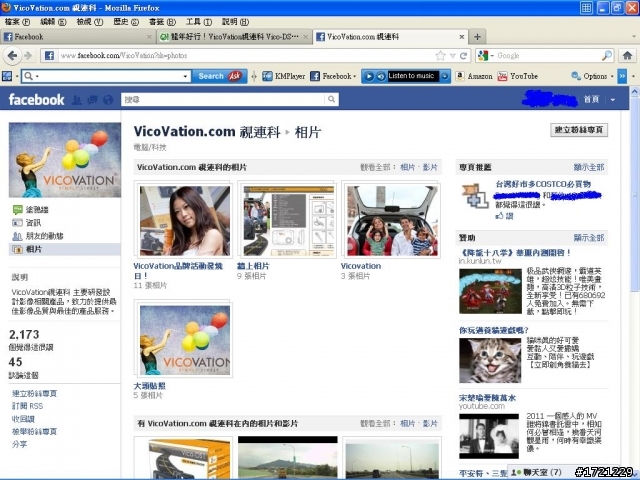Screen dimensions: 640x480
Task: Open the VicoVation品牌活動 album link
Action: click(178, 271)
